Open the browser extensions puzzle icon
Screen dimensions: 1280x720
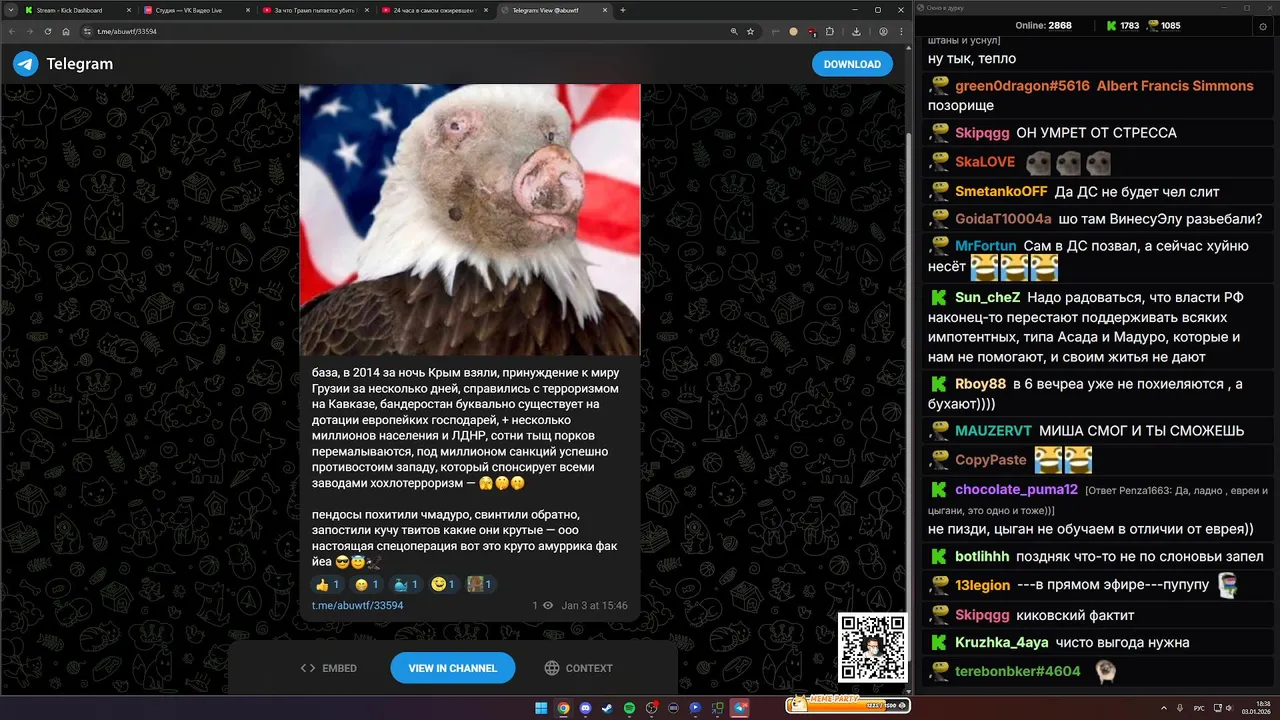click(830, 31)
